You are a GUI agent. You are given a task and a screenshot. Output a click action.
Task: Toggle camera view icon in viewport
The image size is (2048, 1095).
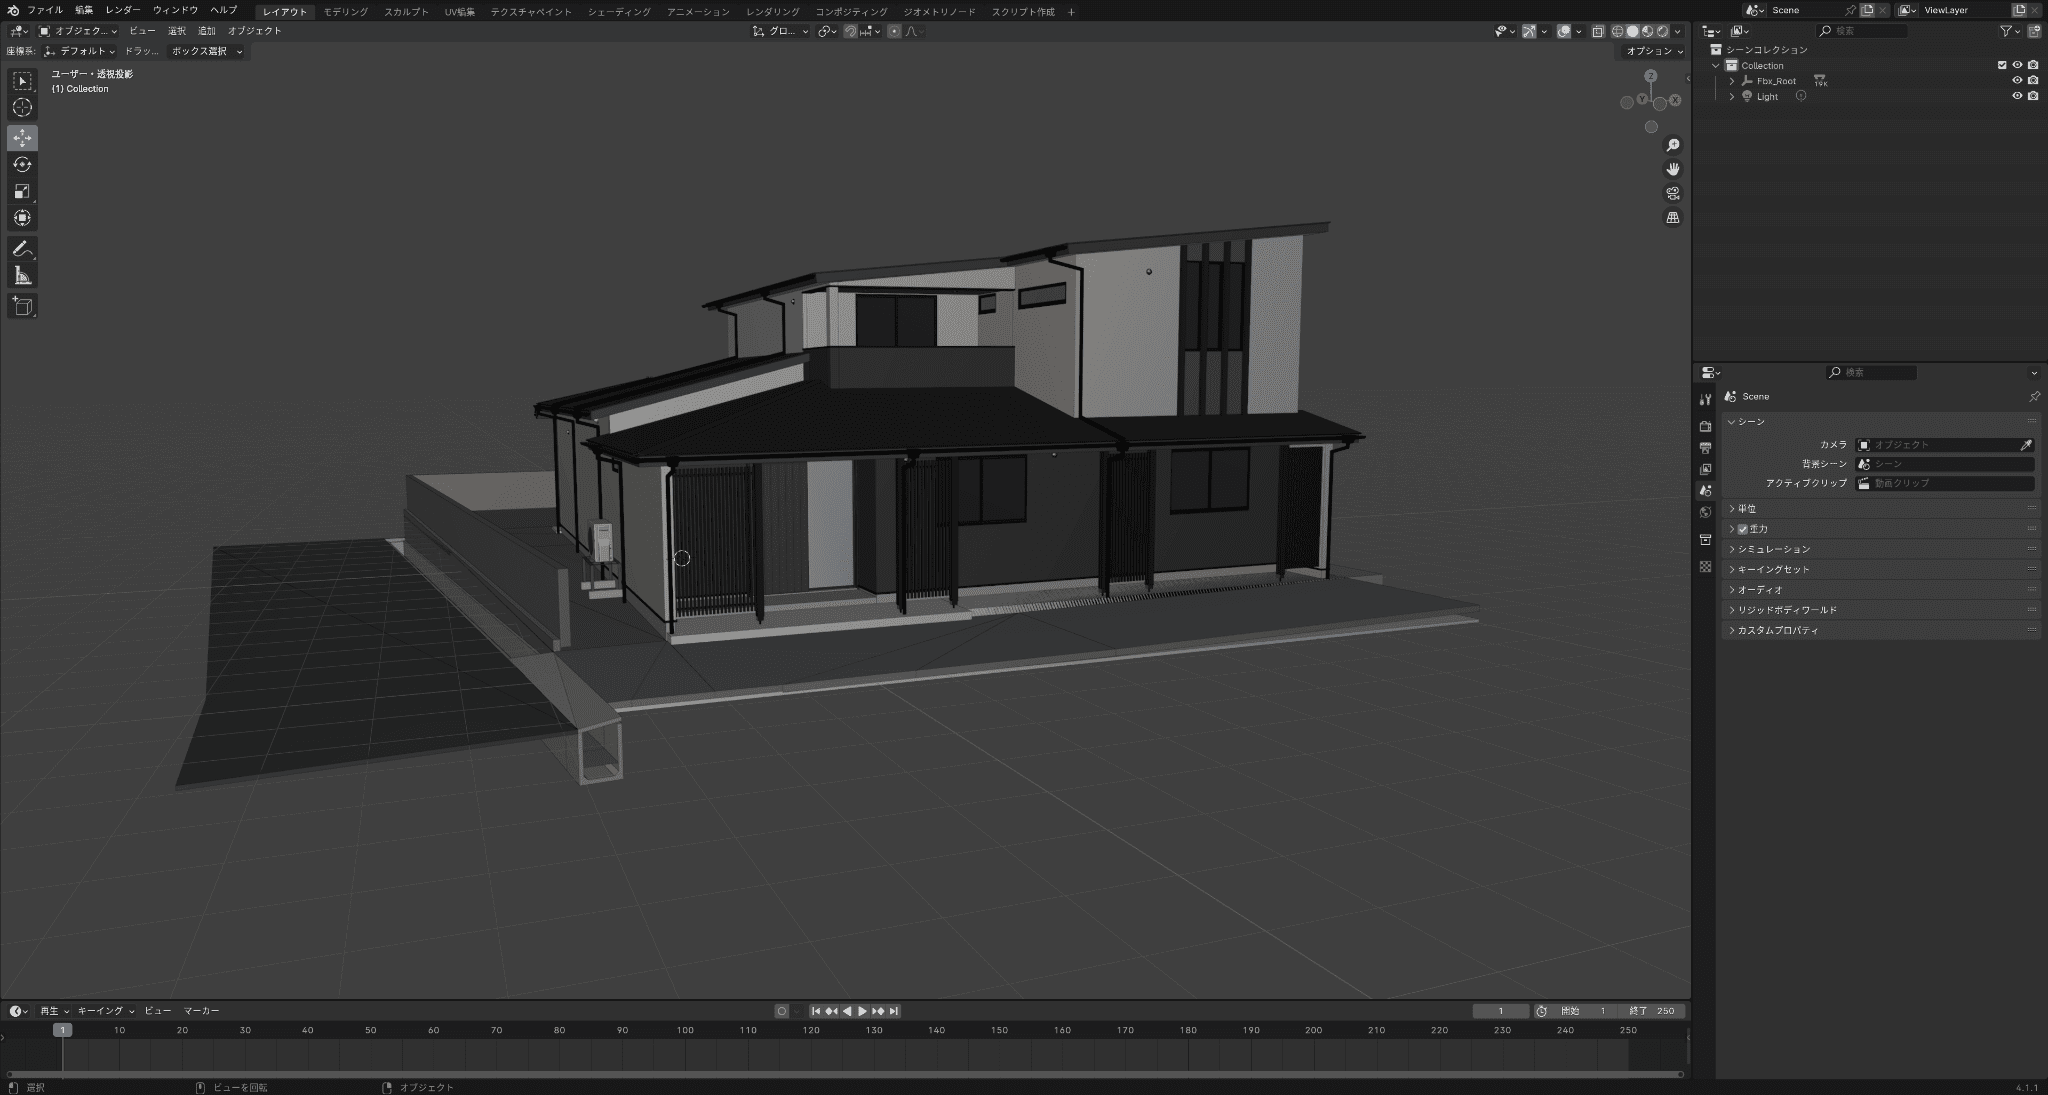pos(1672,193)
